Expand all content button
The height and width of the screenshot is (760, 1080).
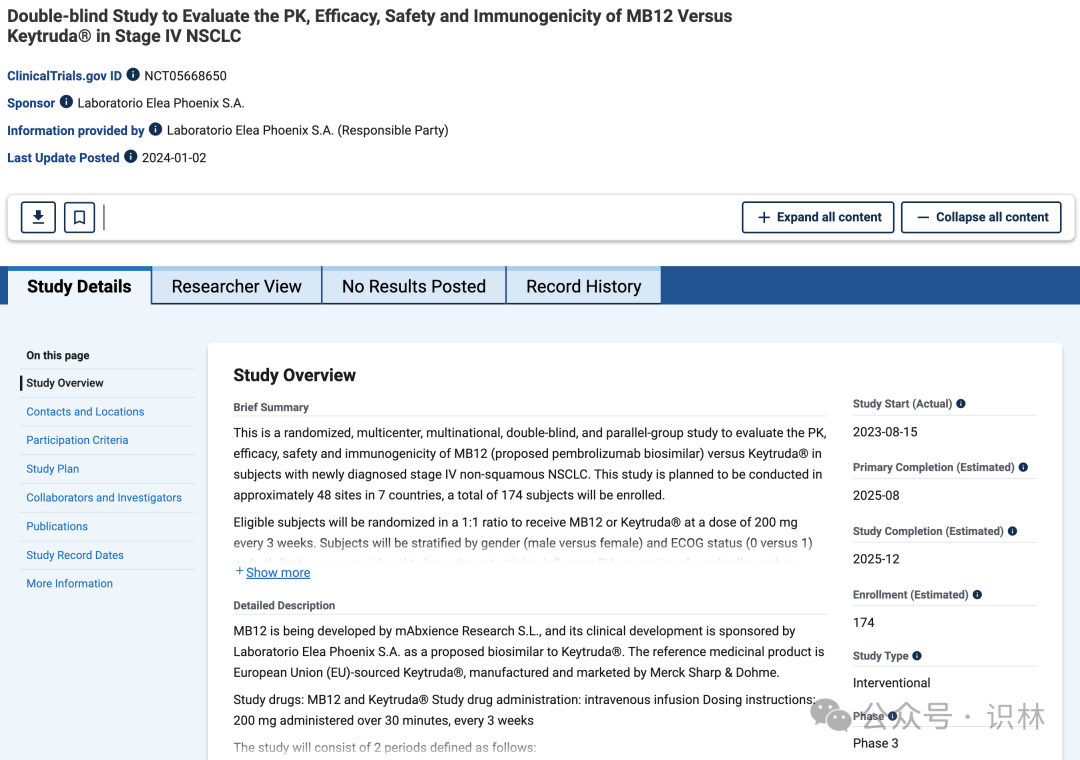point(818,217)
